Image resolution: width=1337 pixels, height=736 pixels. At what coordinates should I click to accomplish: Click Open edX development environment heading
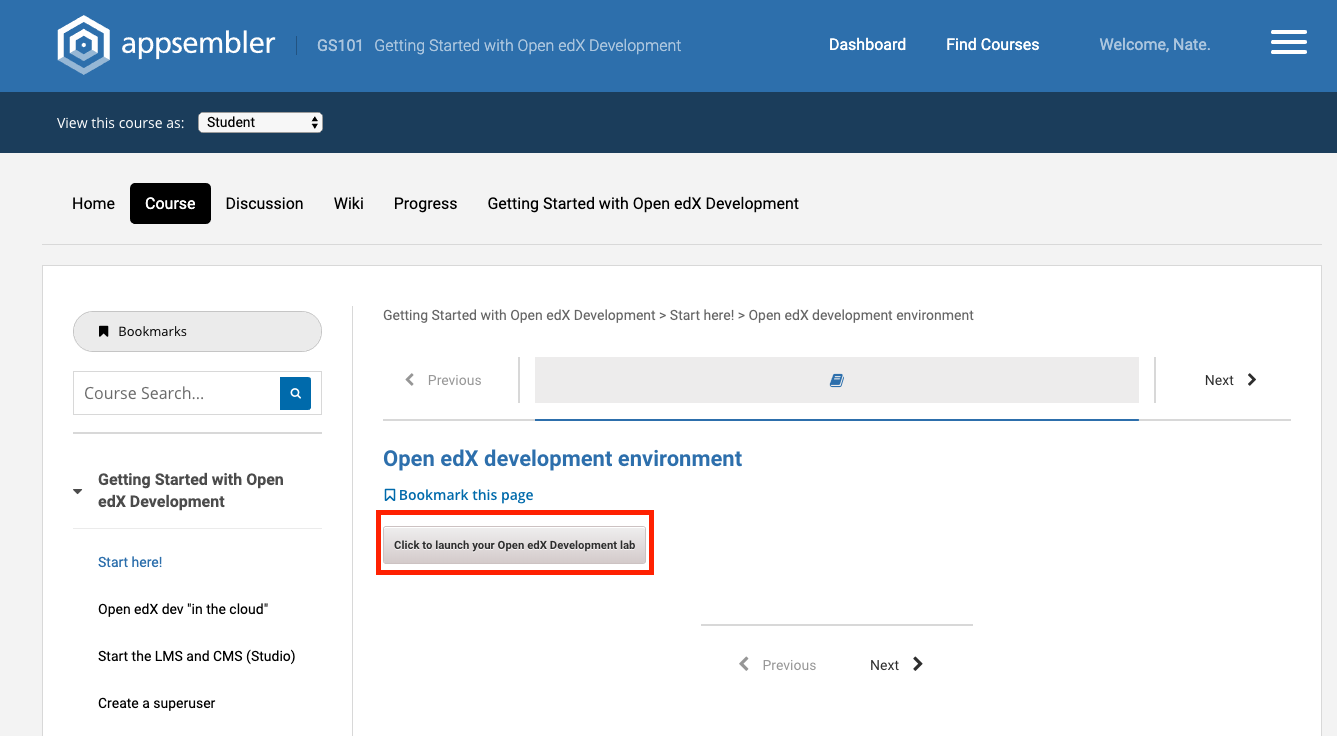coord(562,459)
